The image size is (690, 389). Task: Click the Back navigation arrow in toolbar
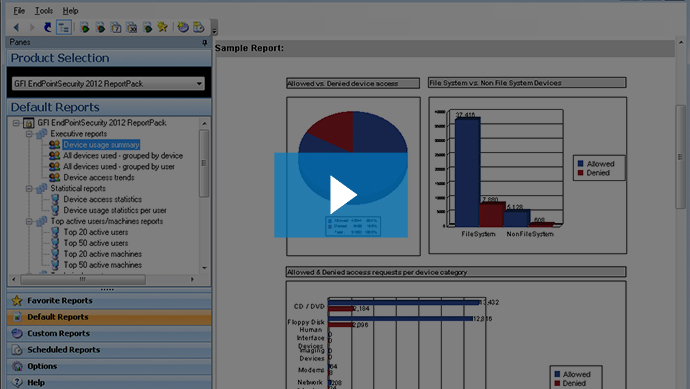click(17, 28)
